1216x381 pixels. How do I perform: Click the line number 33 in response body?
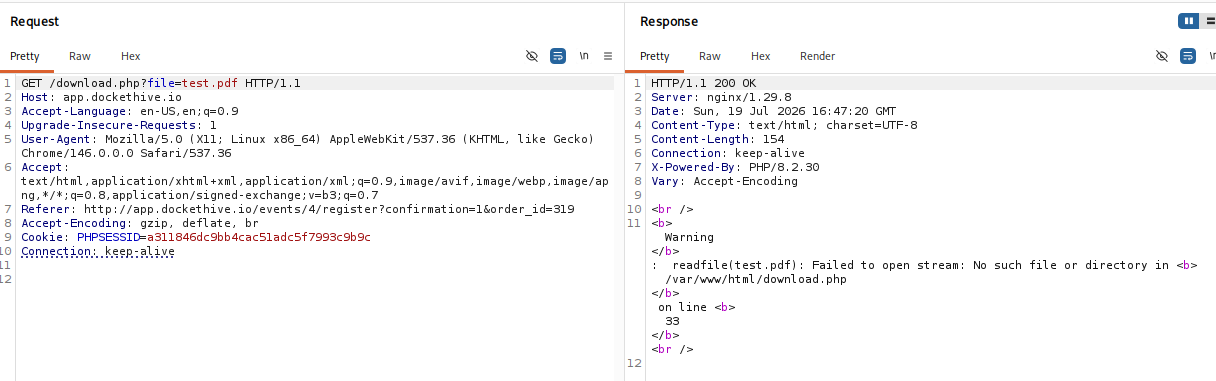click(x=672, y=321)
